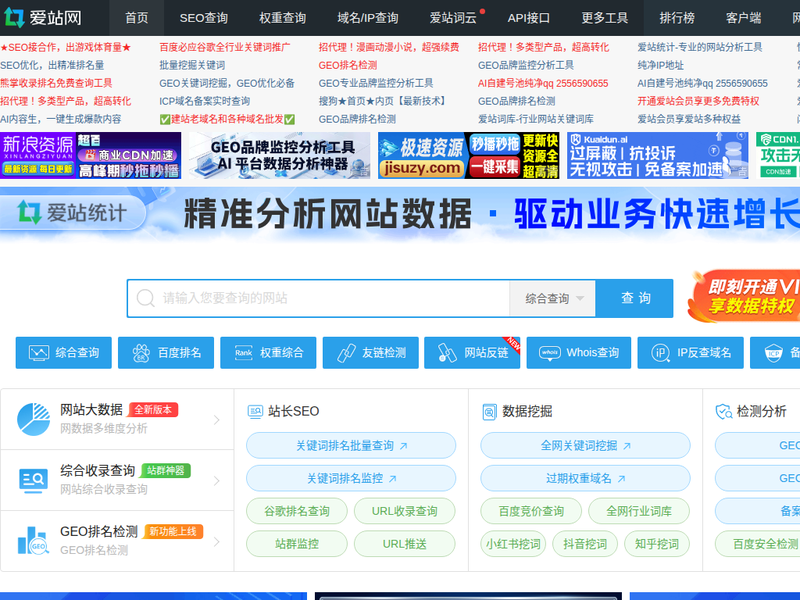Open the 更多工具 menu
This screenshot has width=800, height=600.
tap(605, 18)
